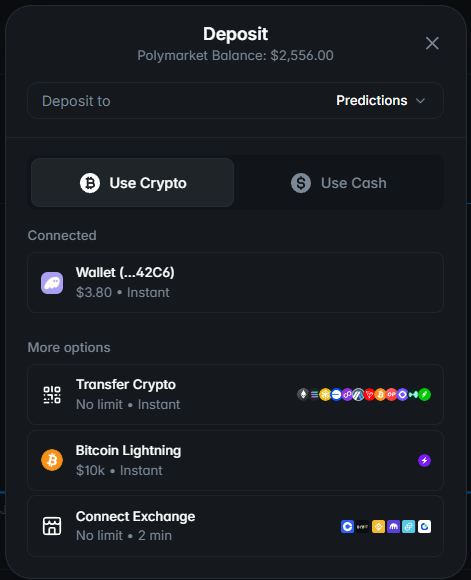Screen dimensions: 471x580
Task: Click the Connect Exchange storefront icon
Action: pyautogui.click(x=52, y=526)
